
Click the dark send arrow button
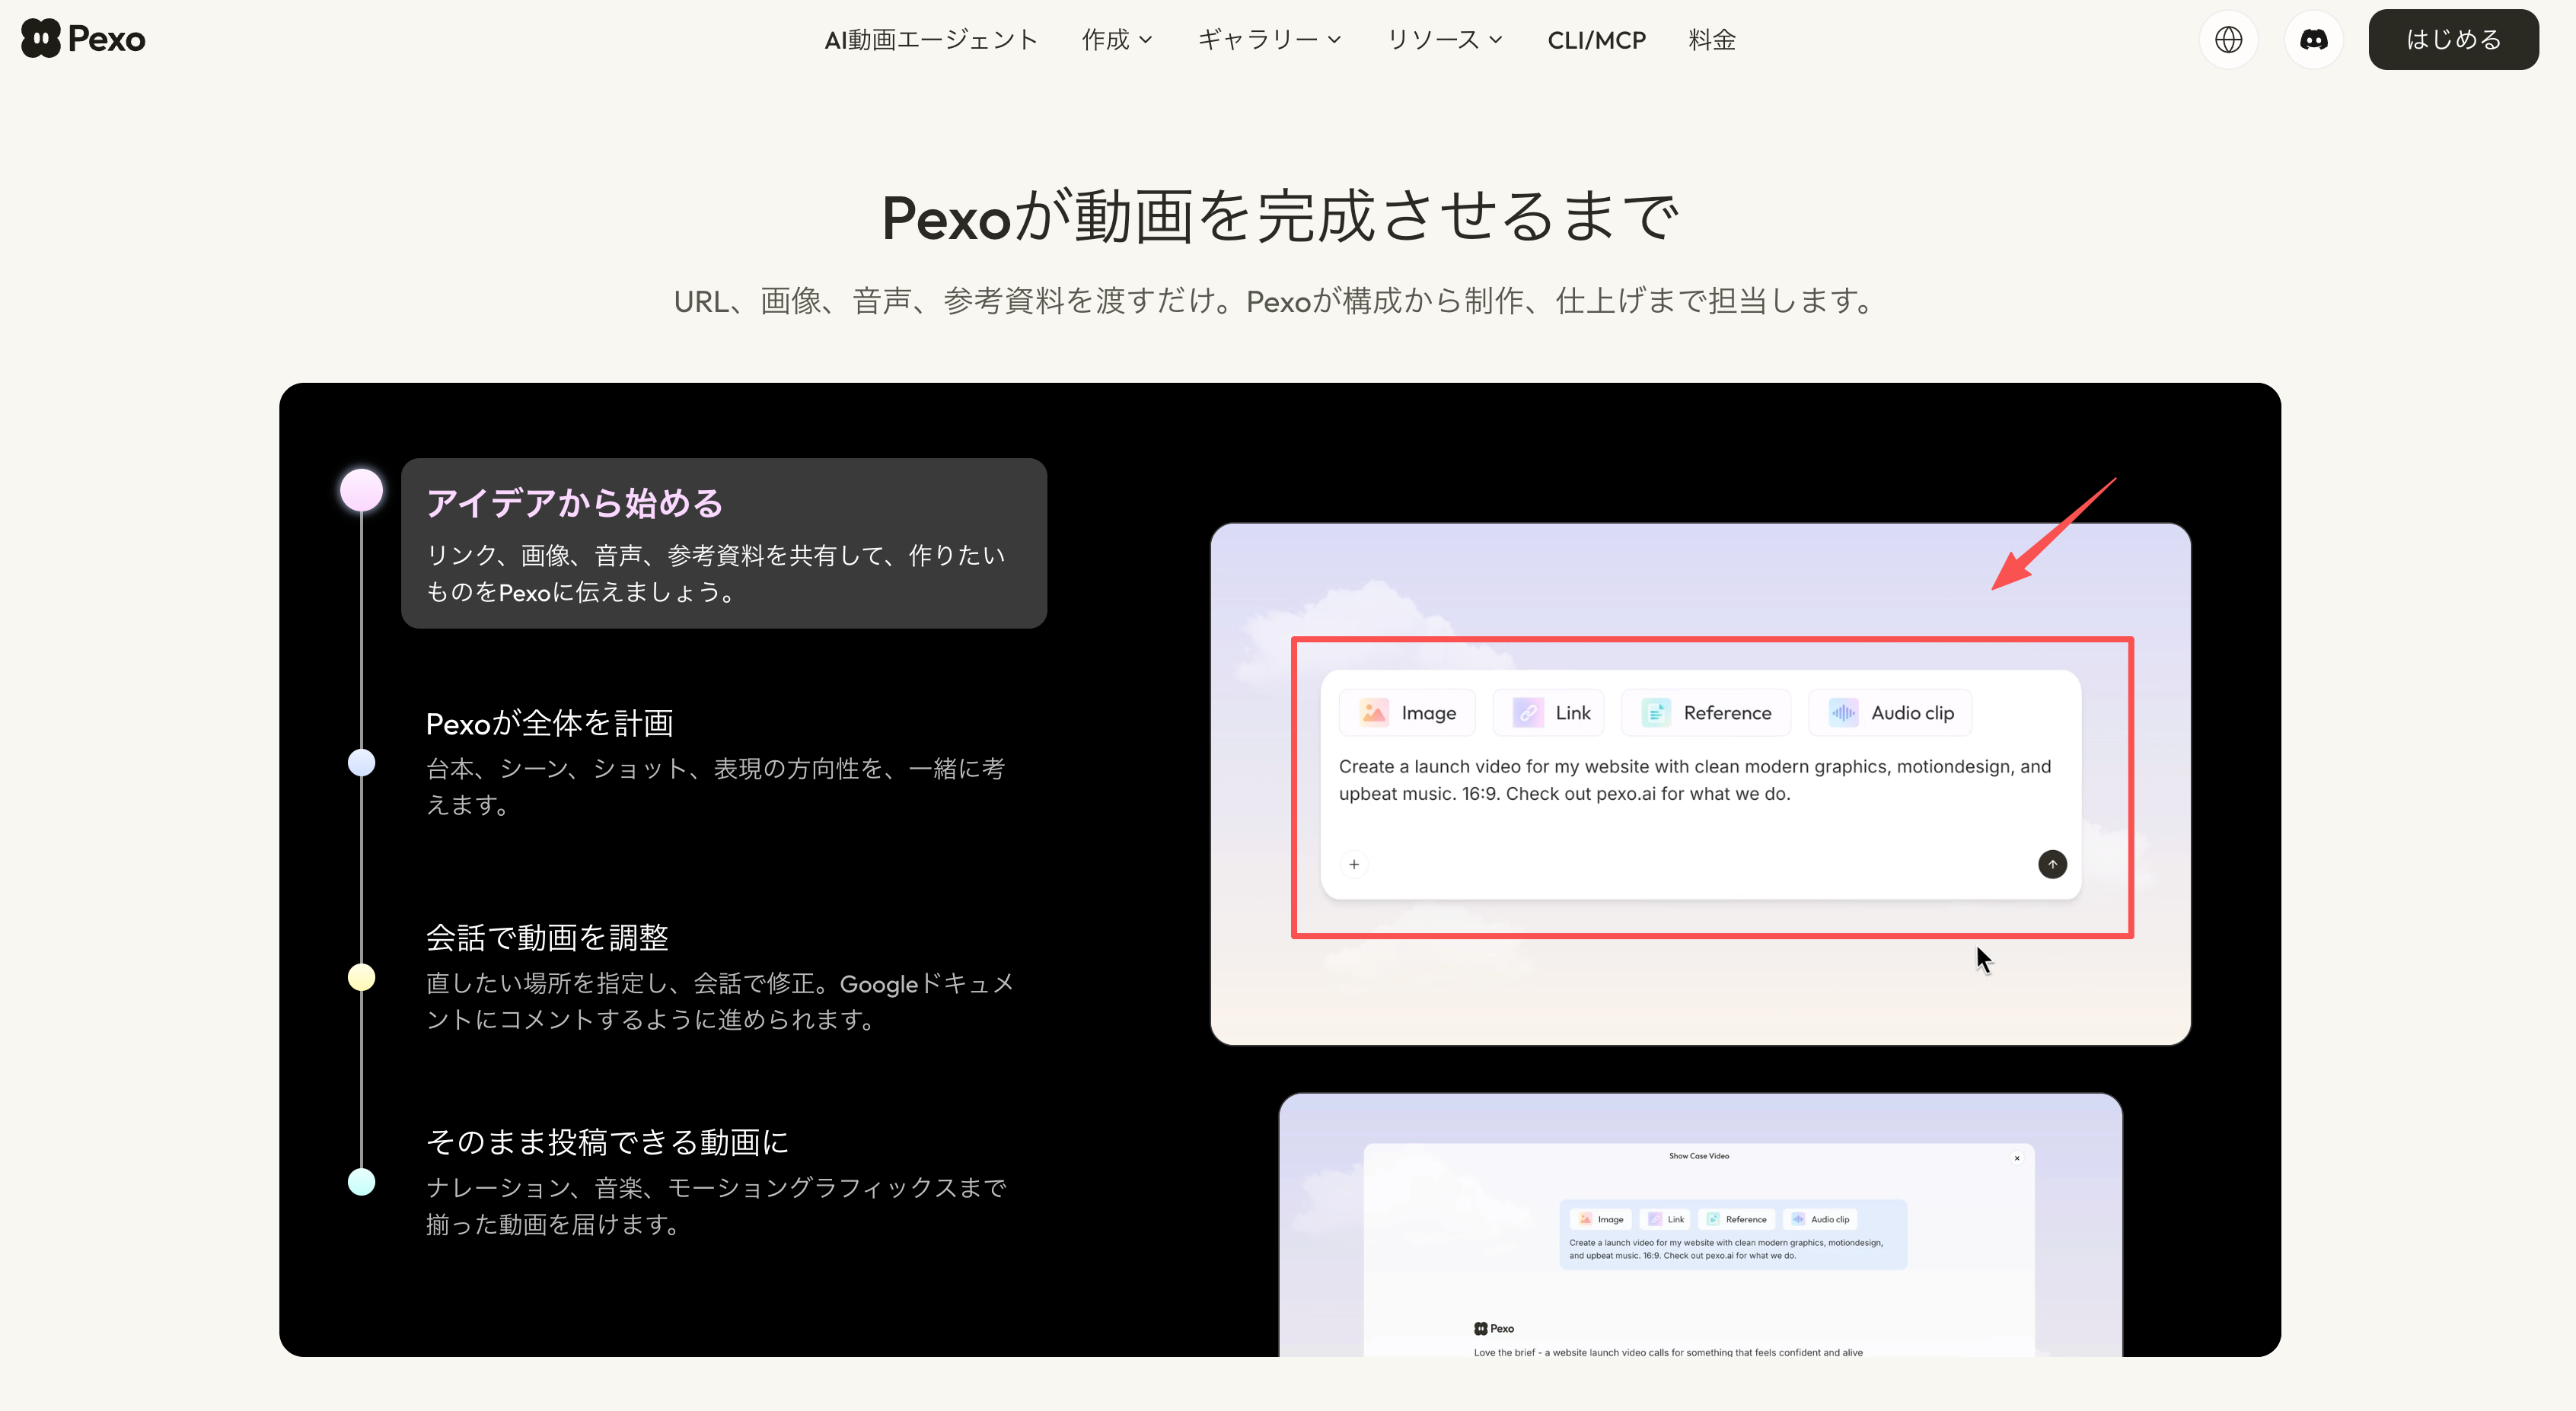tap(2052, 864)
